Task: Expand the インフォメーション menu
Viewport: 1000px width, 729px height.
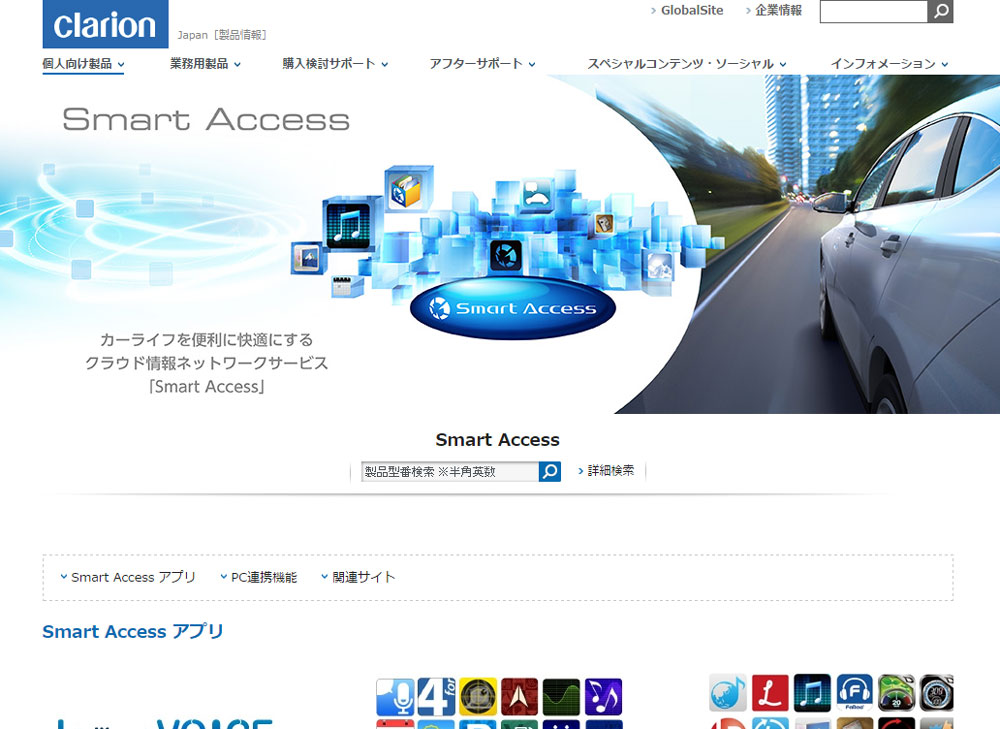Action: coord(889,64)
